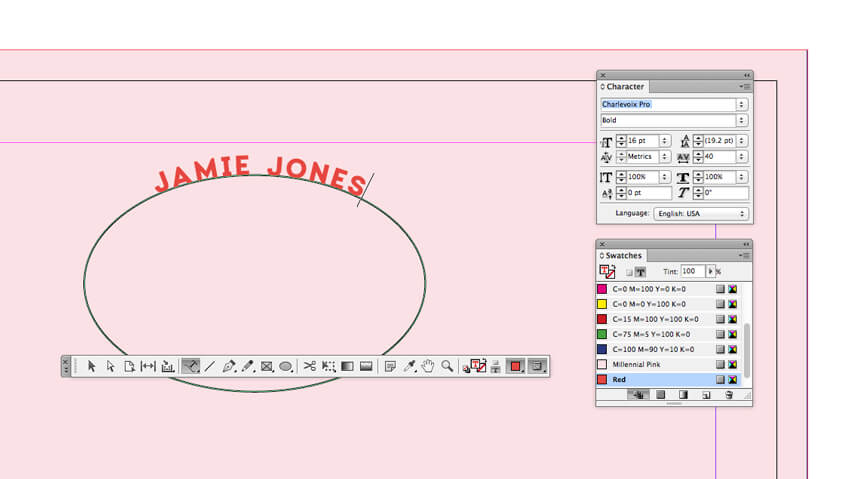Open the tracking value 40 dropdown

742,157
